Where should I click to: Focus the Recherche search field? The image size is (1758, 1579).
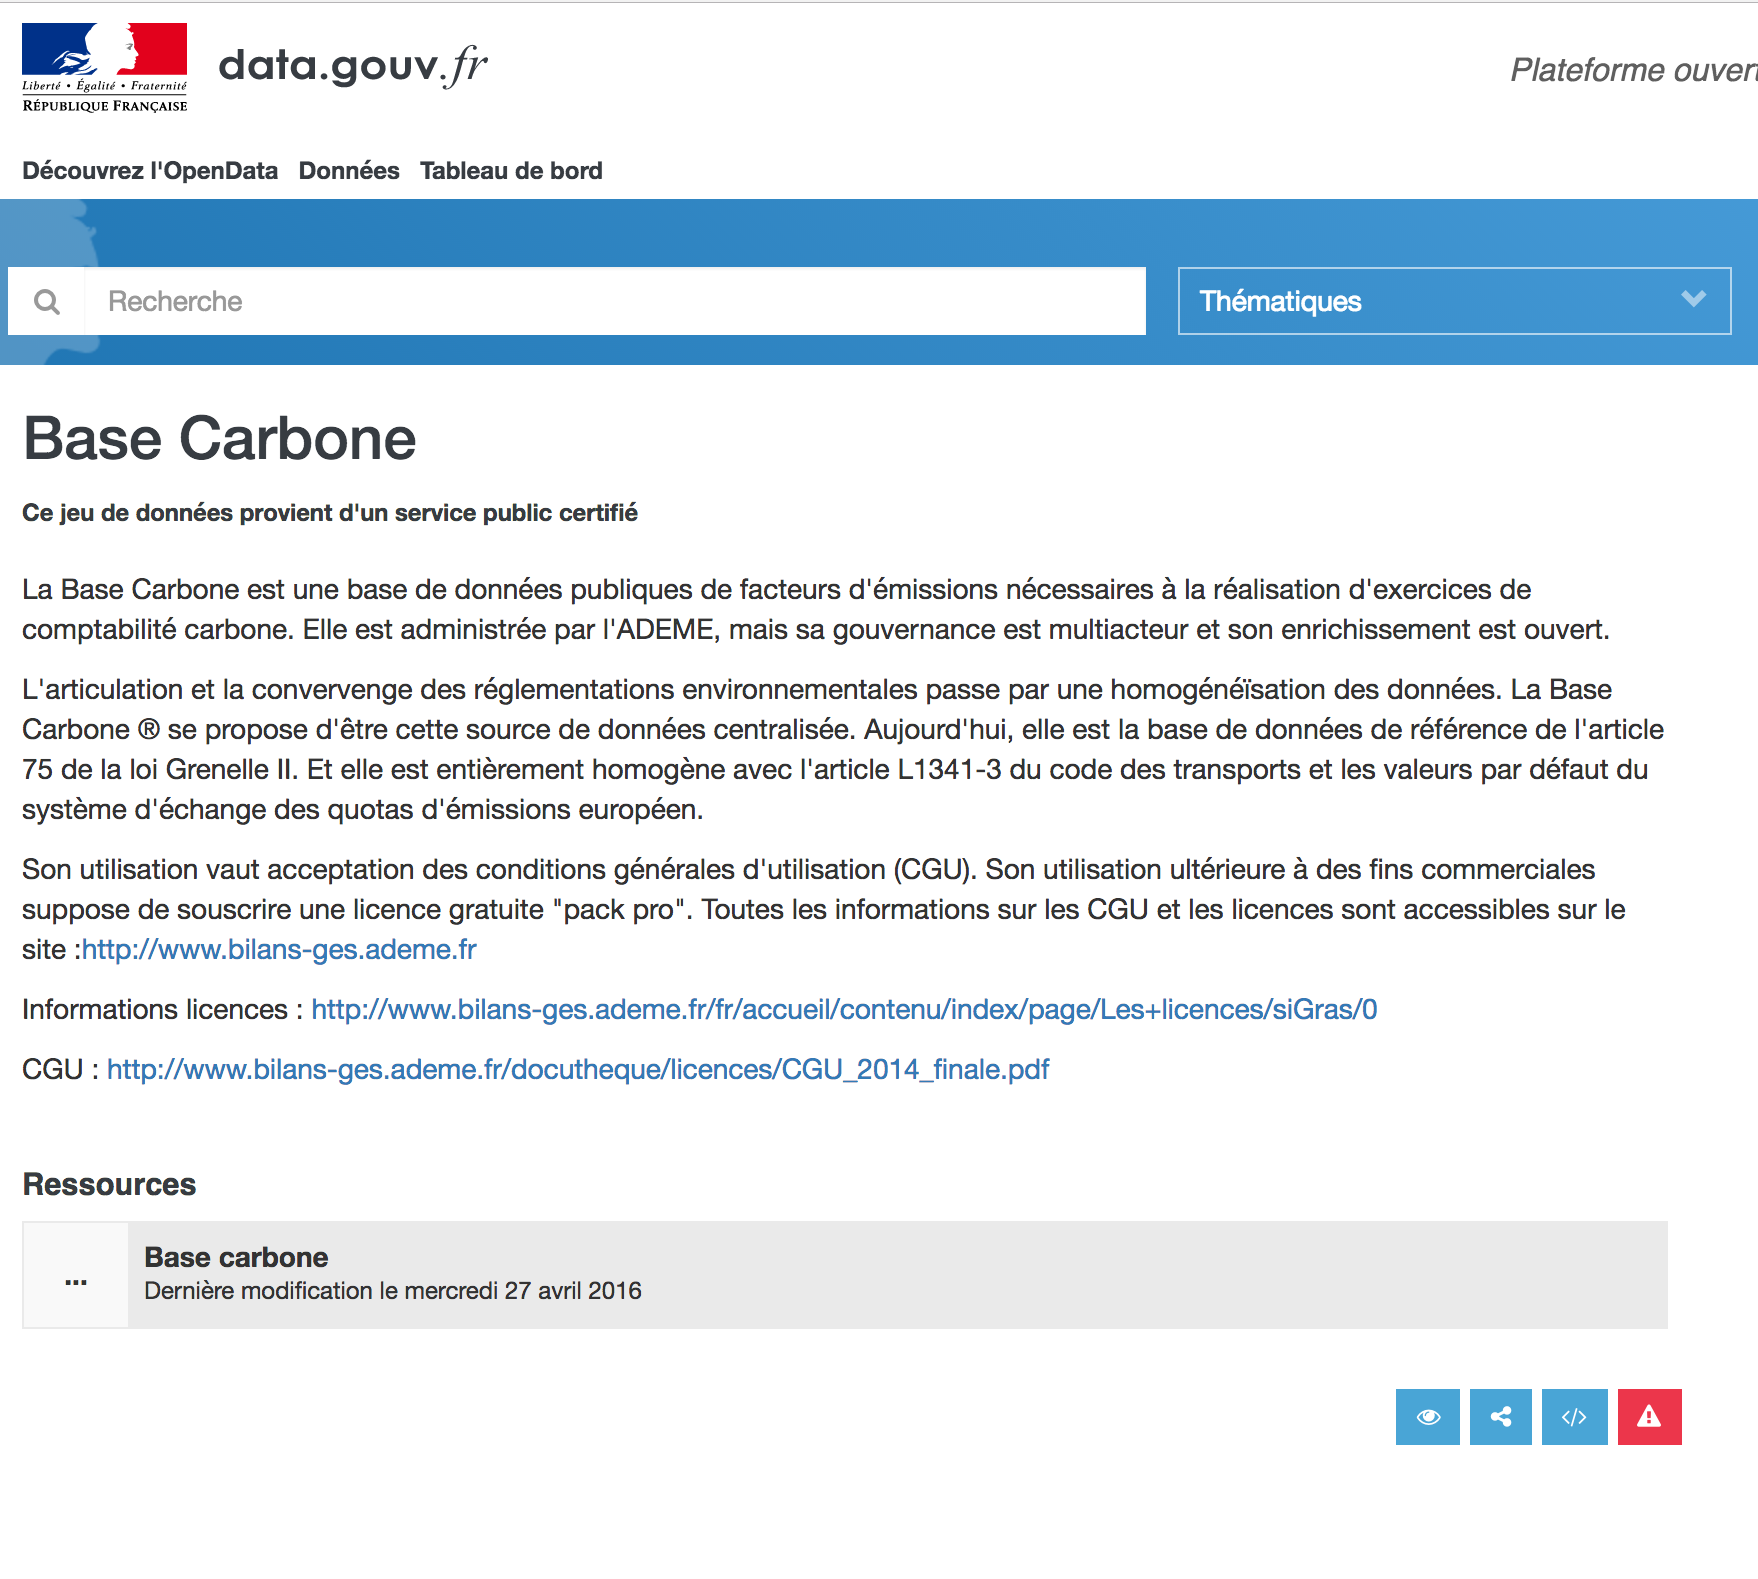(x=614, y=301)
